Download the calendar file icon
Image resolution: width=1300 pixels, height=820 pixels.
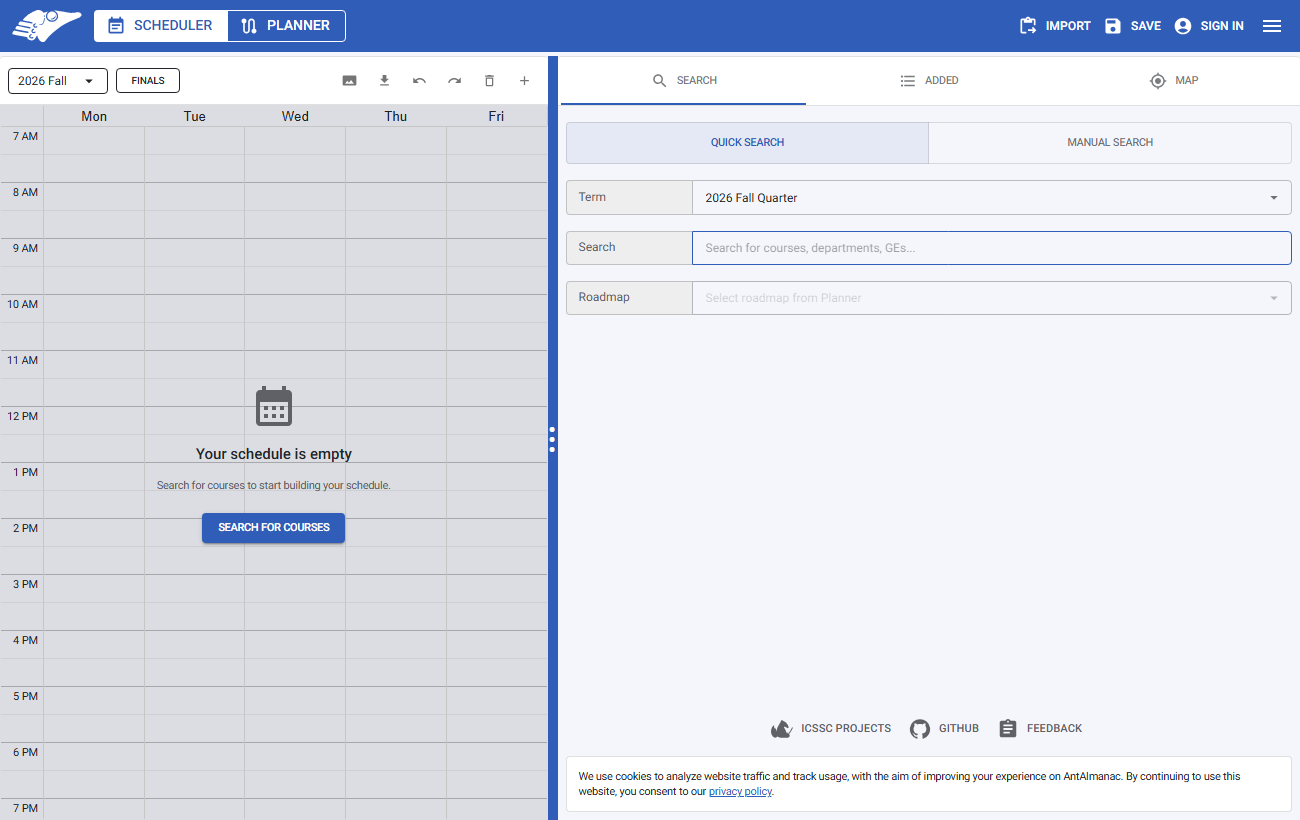[384, 81]
